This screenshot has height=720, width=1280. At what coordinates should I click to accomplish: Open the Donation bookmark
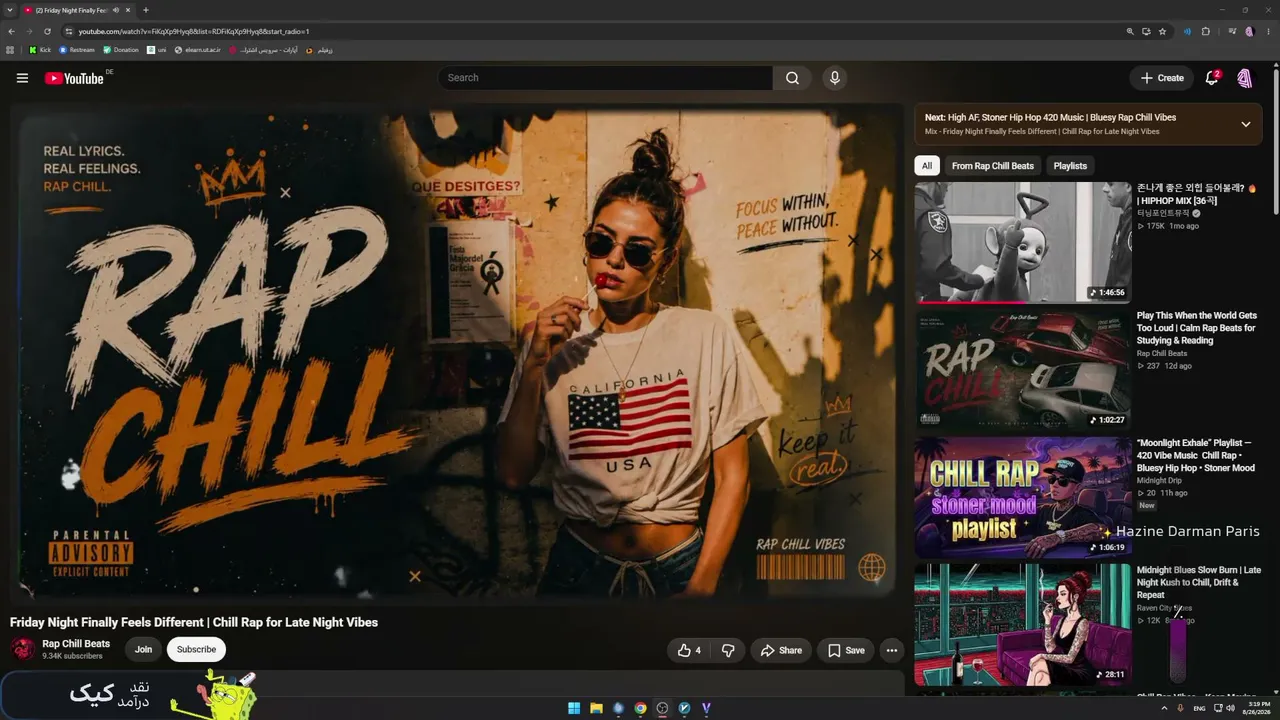(121, 50)
